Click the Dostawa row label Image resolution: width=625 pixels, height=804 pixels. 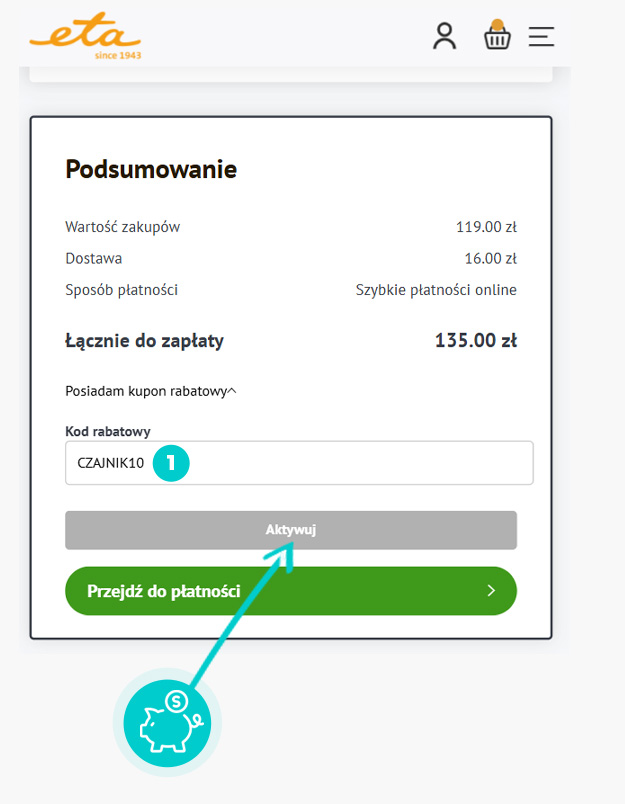point(94,258)
